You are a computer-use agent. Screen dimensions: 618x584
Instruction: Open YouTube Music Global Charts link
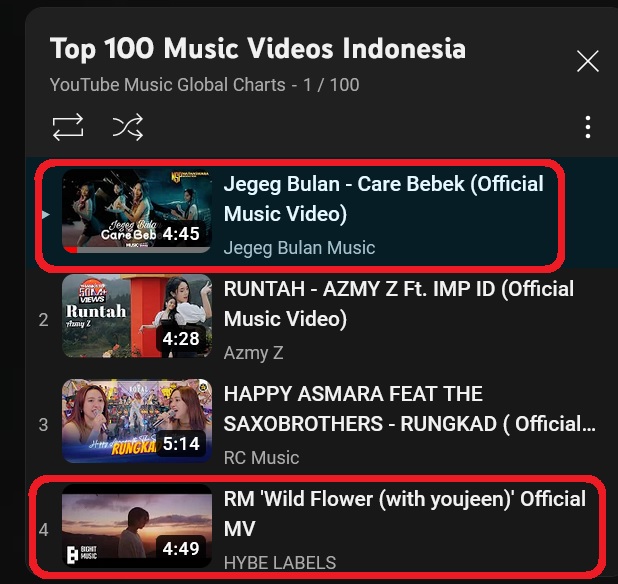(x=168, y=85)
